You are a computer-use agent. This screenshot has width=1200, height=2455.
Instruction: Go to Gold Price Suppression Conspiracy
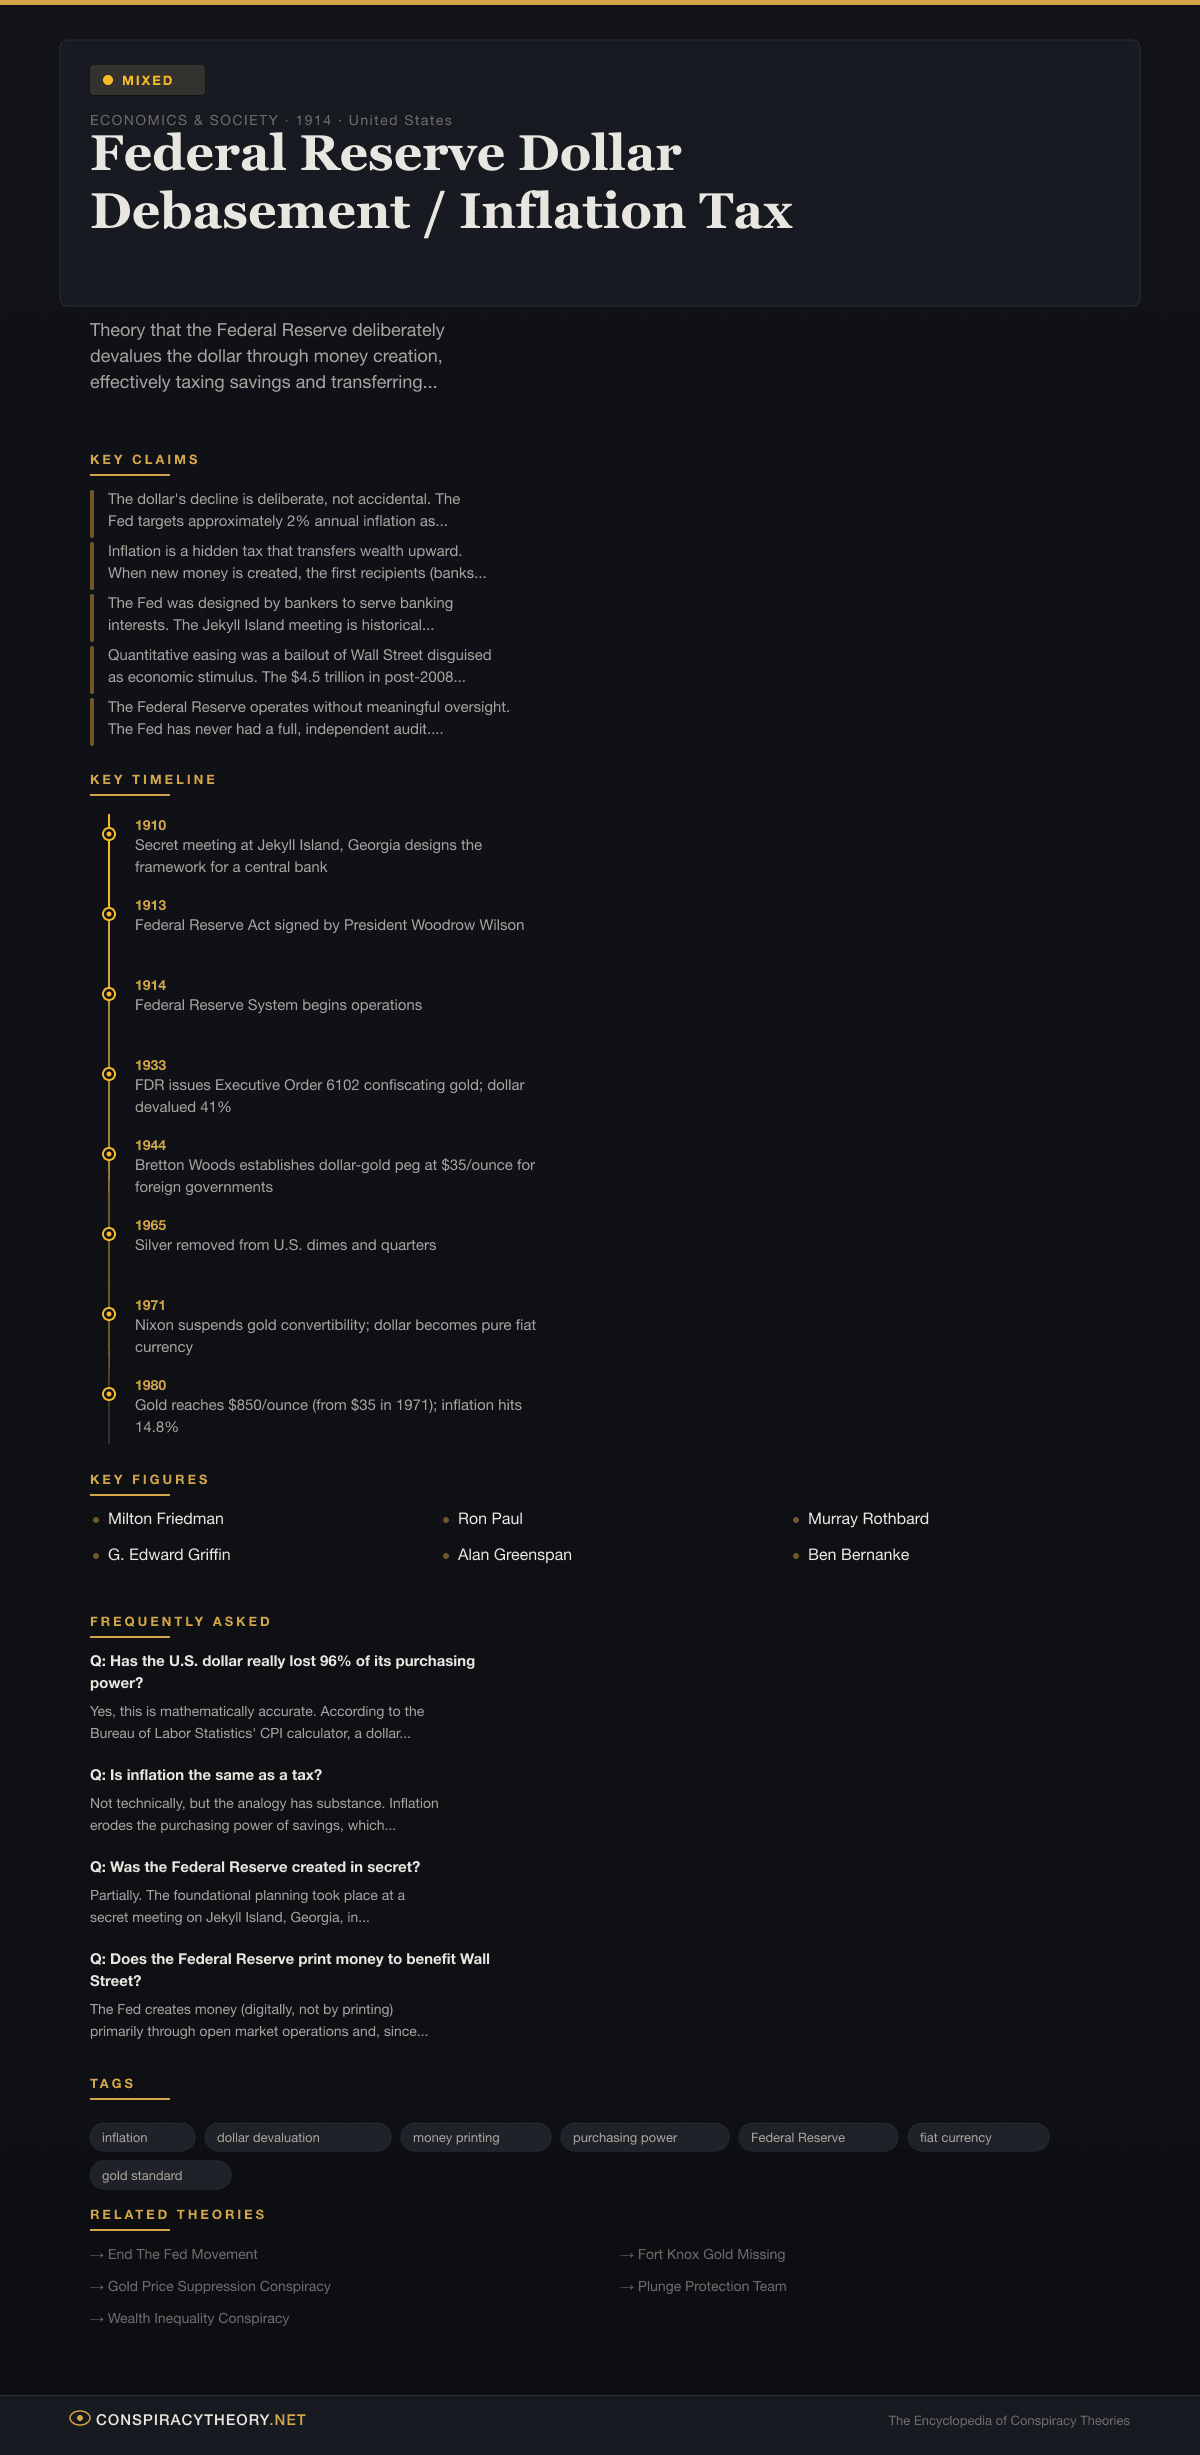(218, 2286)
